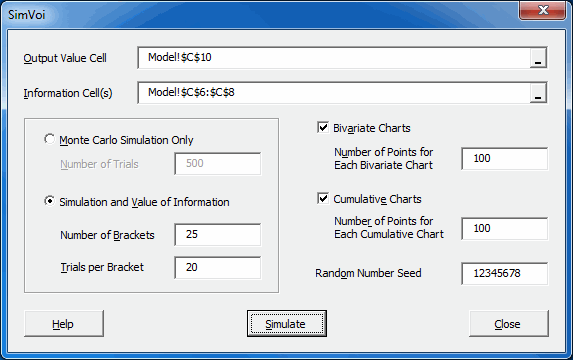Click the Trials per Bracket label
Image resolution: width=573 pixels, height=360 pixels.
[x=102, y=267]
